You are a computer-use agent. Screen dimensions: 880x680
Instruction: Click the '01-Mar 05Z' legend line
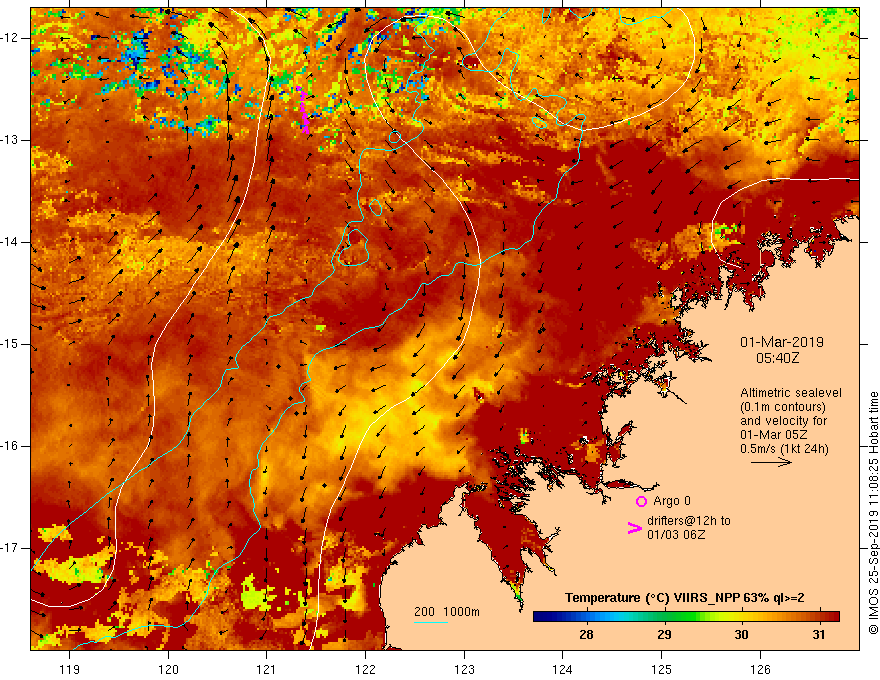pos(772,435)
